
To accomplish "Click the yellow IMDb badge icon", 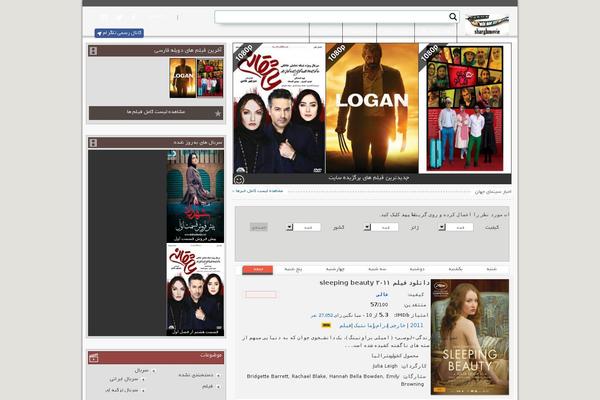I will [x=326, y=325].
